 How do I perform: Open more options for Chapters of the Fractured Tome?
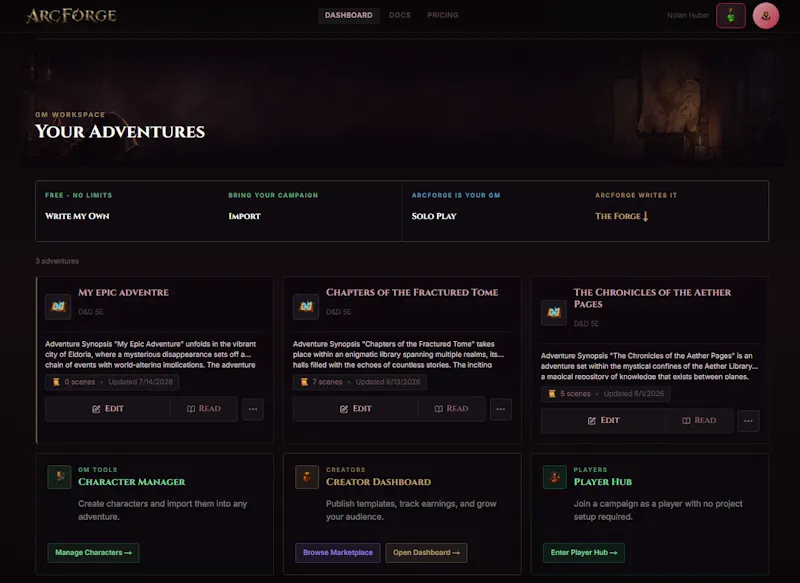501,409
